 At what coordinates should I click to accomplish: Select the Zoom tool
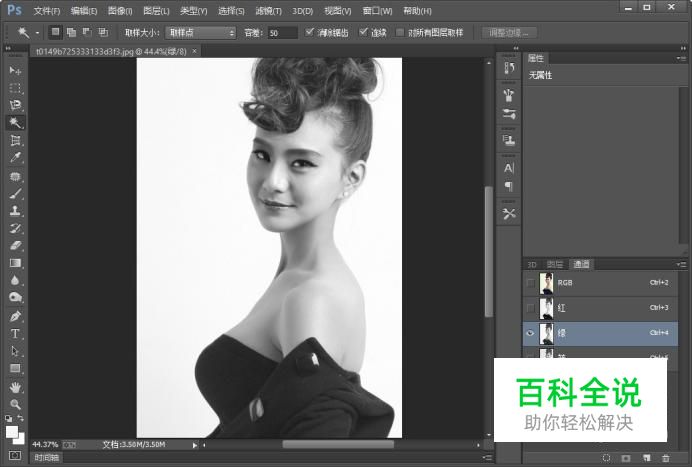tap(15, 404)
